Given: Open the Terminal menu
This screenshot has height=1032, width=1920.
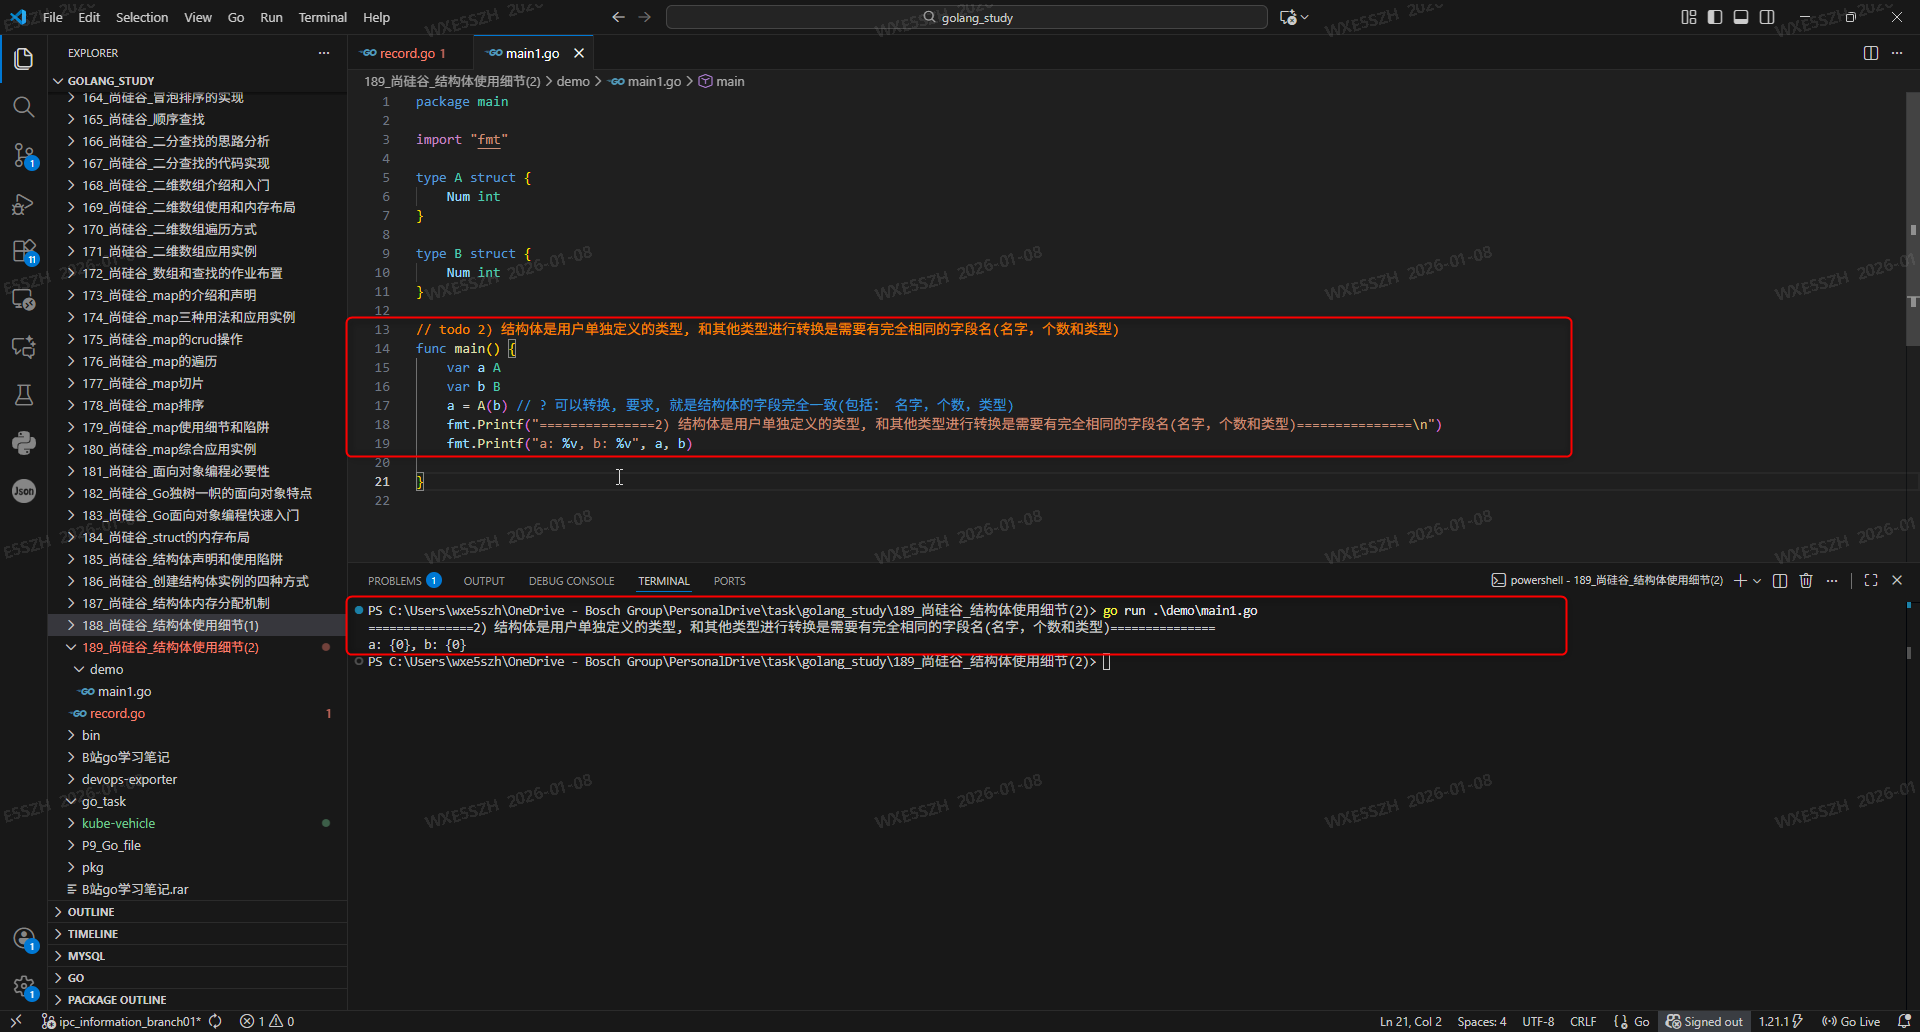Looking at the screenshot, I should coord(322,17).
